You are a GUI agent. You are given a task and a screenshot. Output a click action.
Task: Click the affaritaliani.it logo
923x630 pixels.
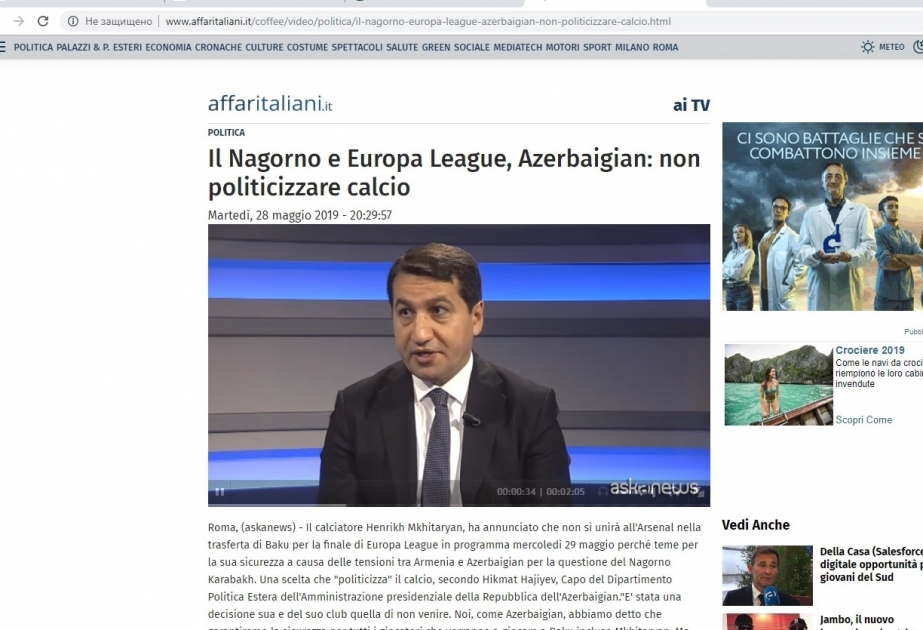(270, 104)
